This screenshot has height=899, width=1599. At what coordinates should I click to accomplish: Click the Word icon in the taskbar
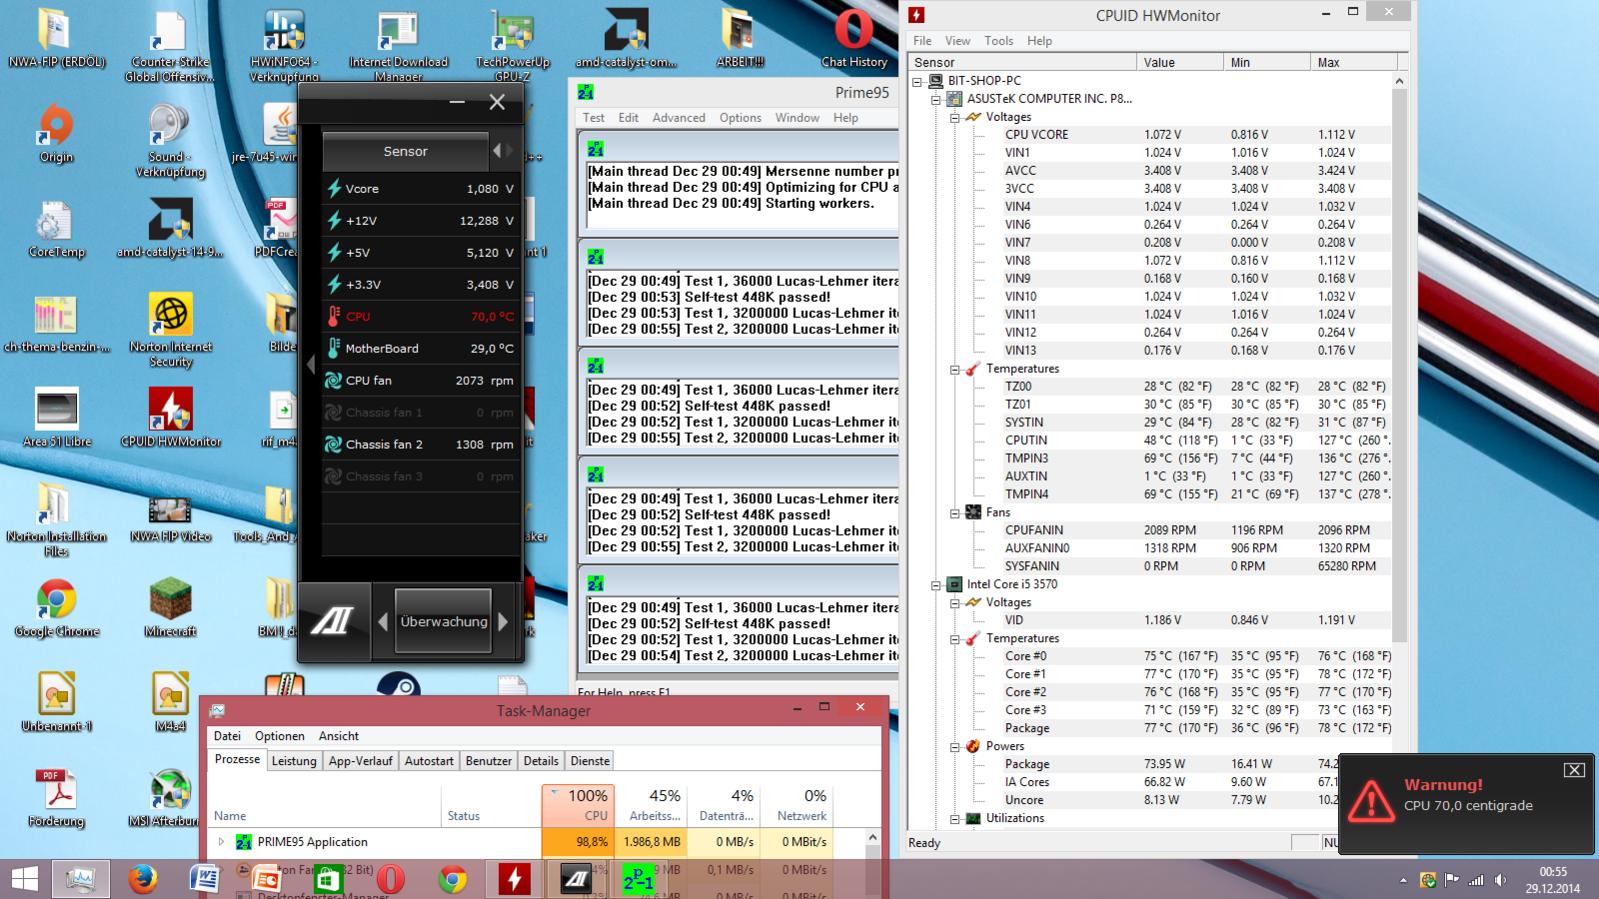pyautogui.click(x=204, y=879)
